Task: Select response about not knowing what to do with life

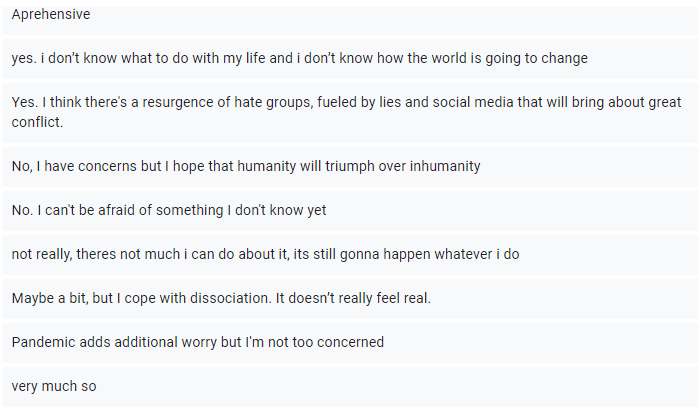Action: coord(299,58)
